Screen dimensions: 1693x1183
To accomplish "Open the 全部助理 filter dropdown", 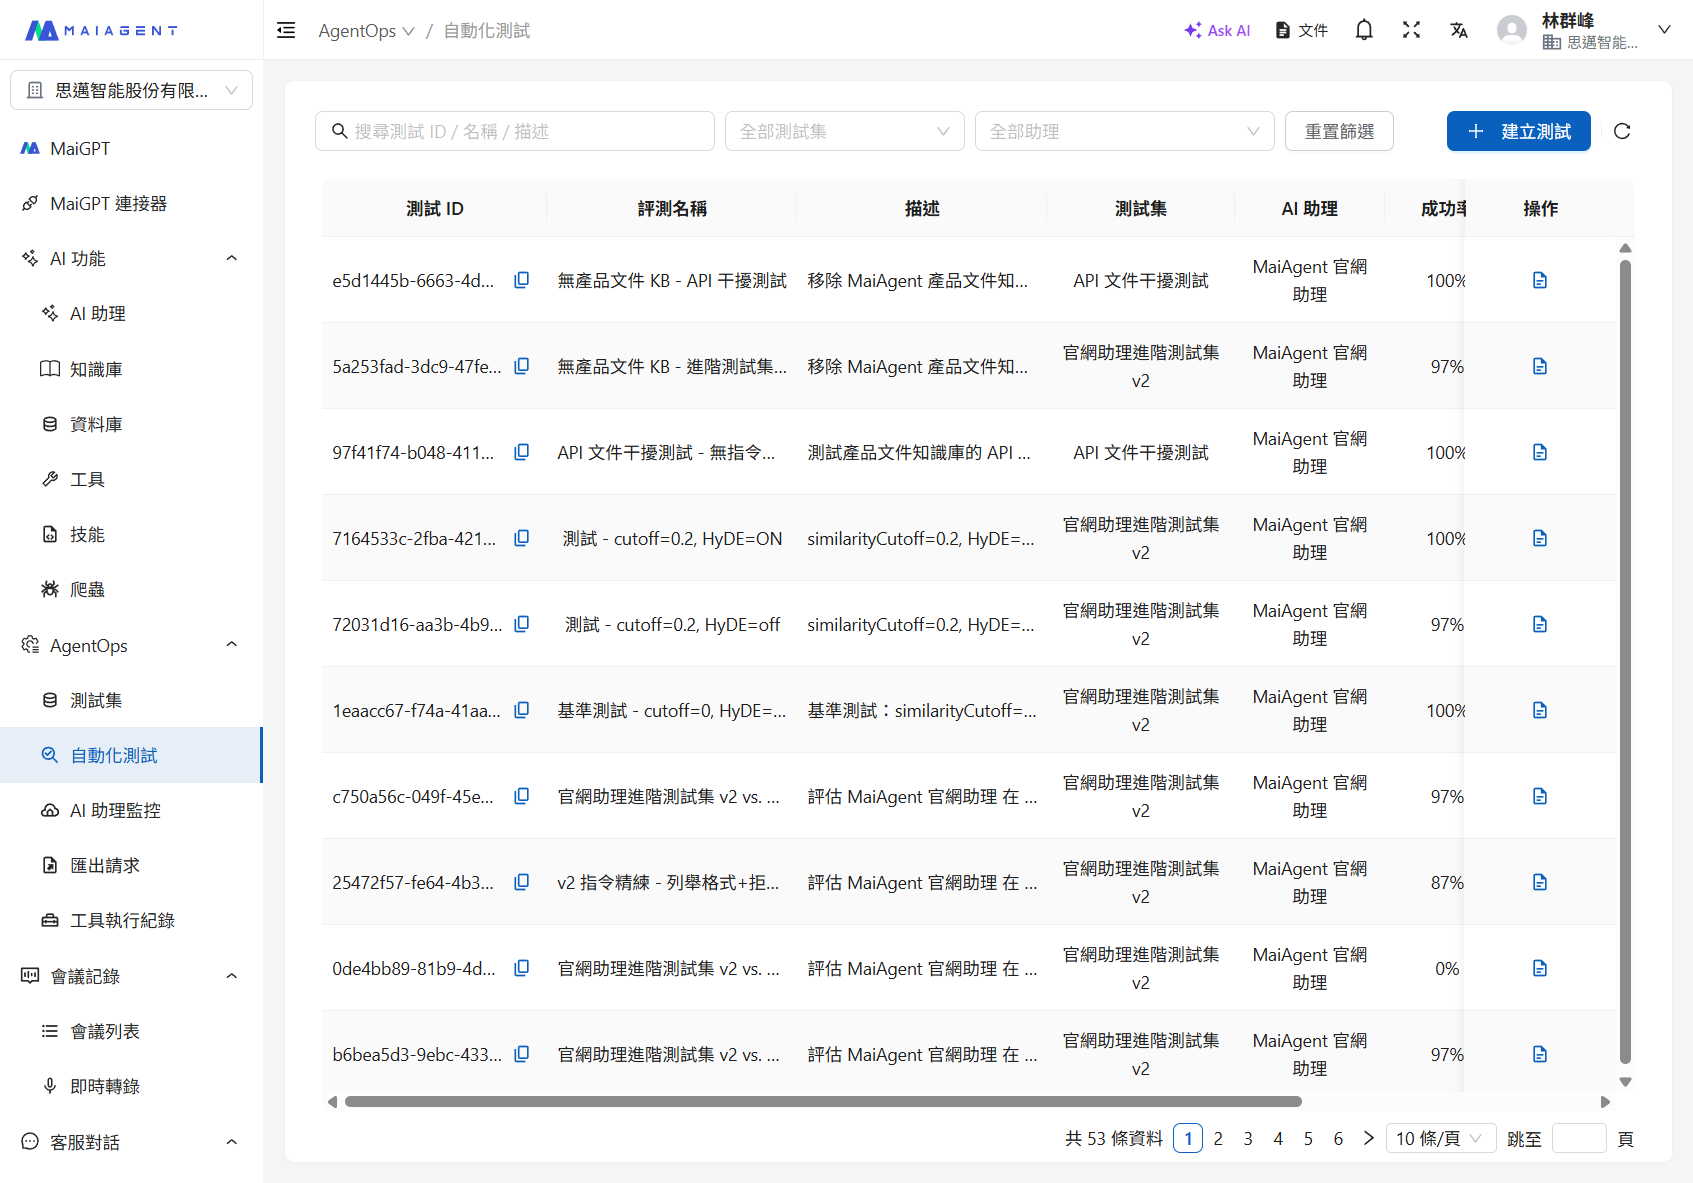I will click(1124, 131).
